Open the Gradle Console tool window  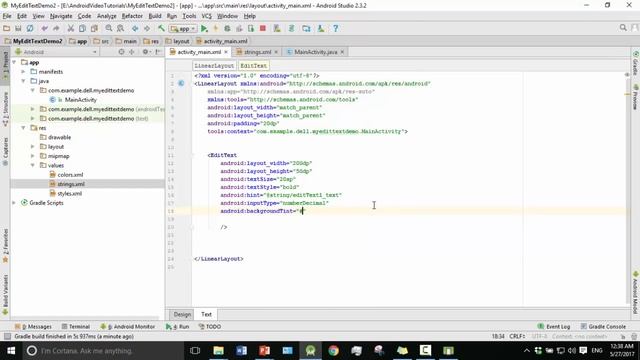coord(603,327)
